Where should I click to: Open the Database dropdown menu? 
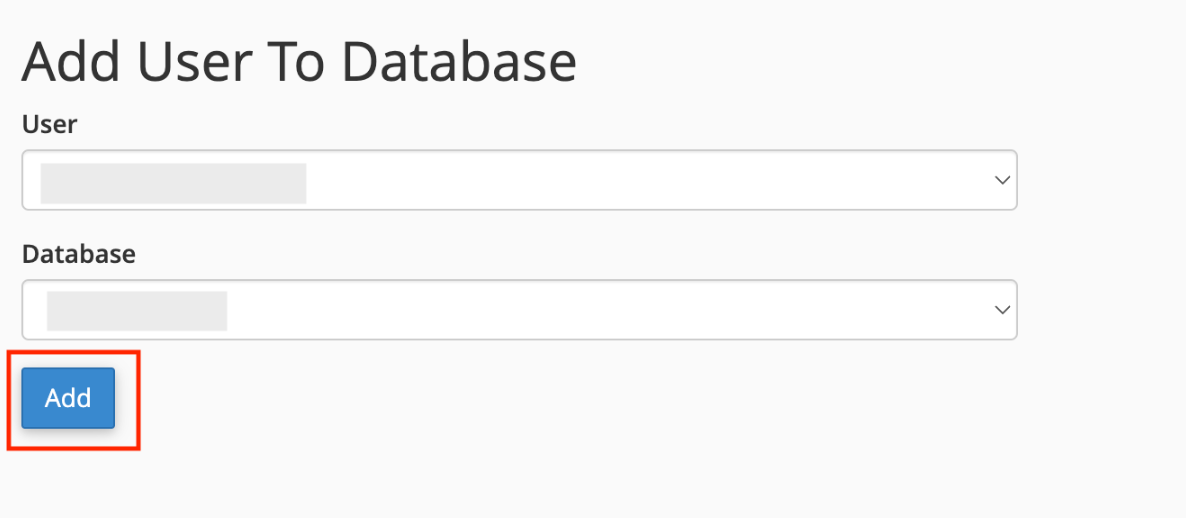[520, 310]
